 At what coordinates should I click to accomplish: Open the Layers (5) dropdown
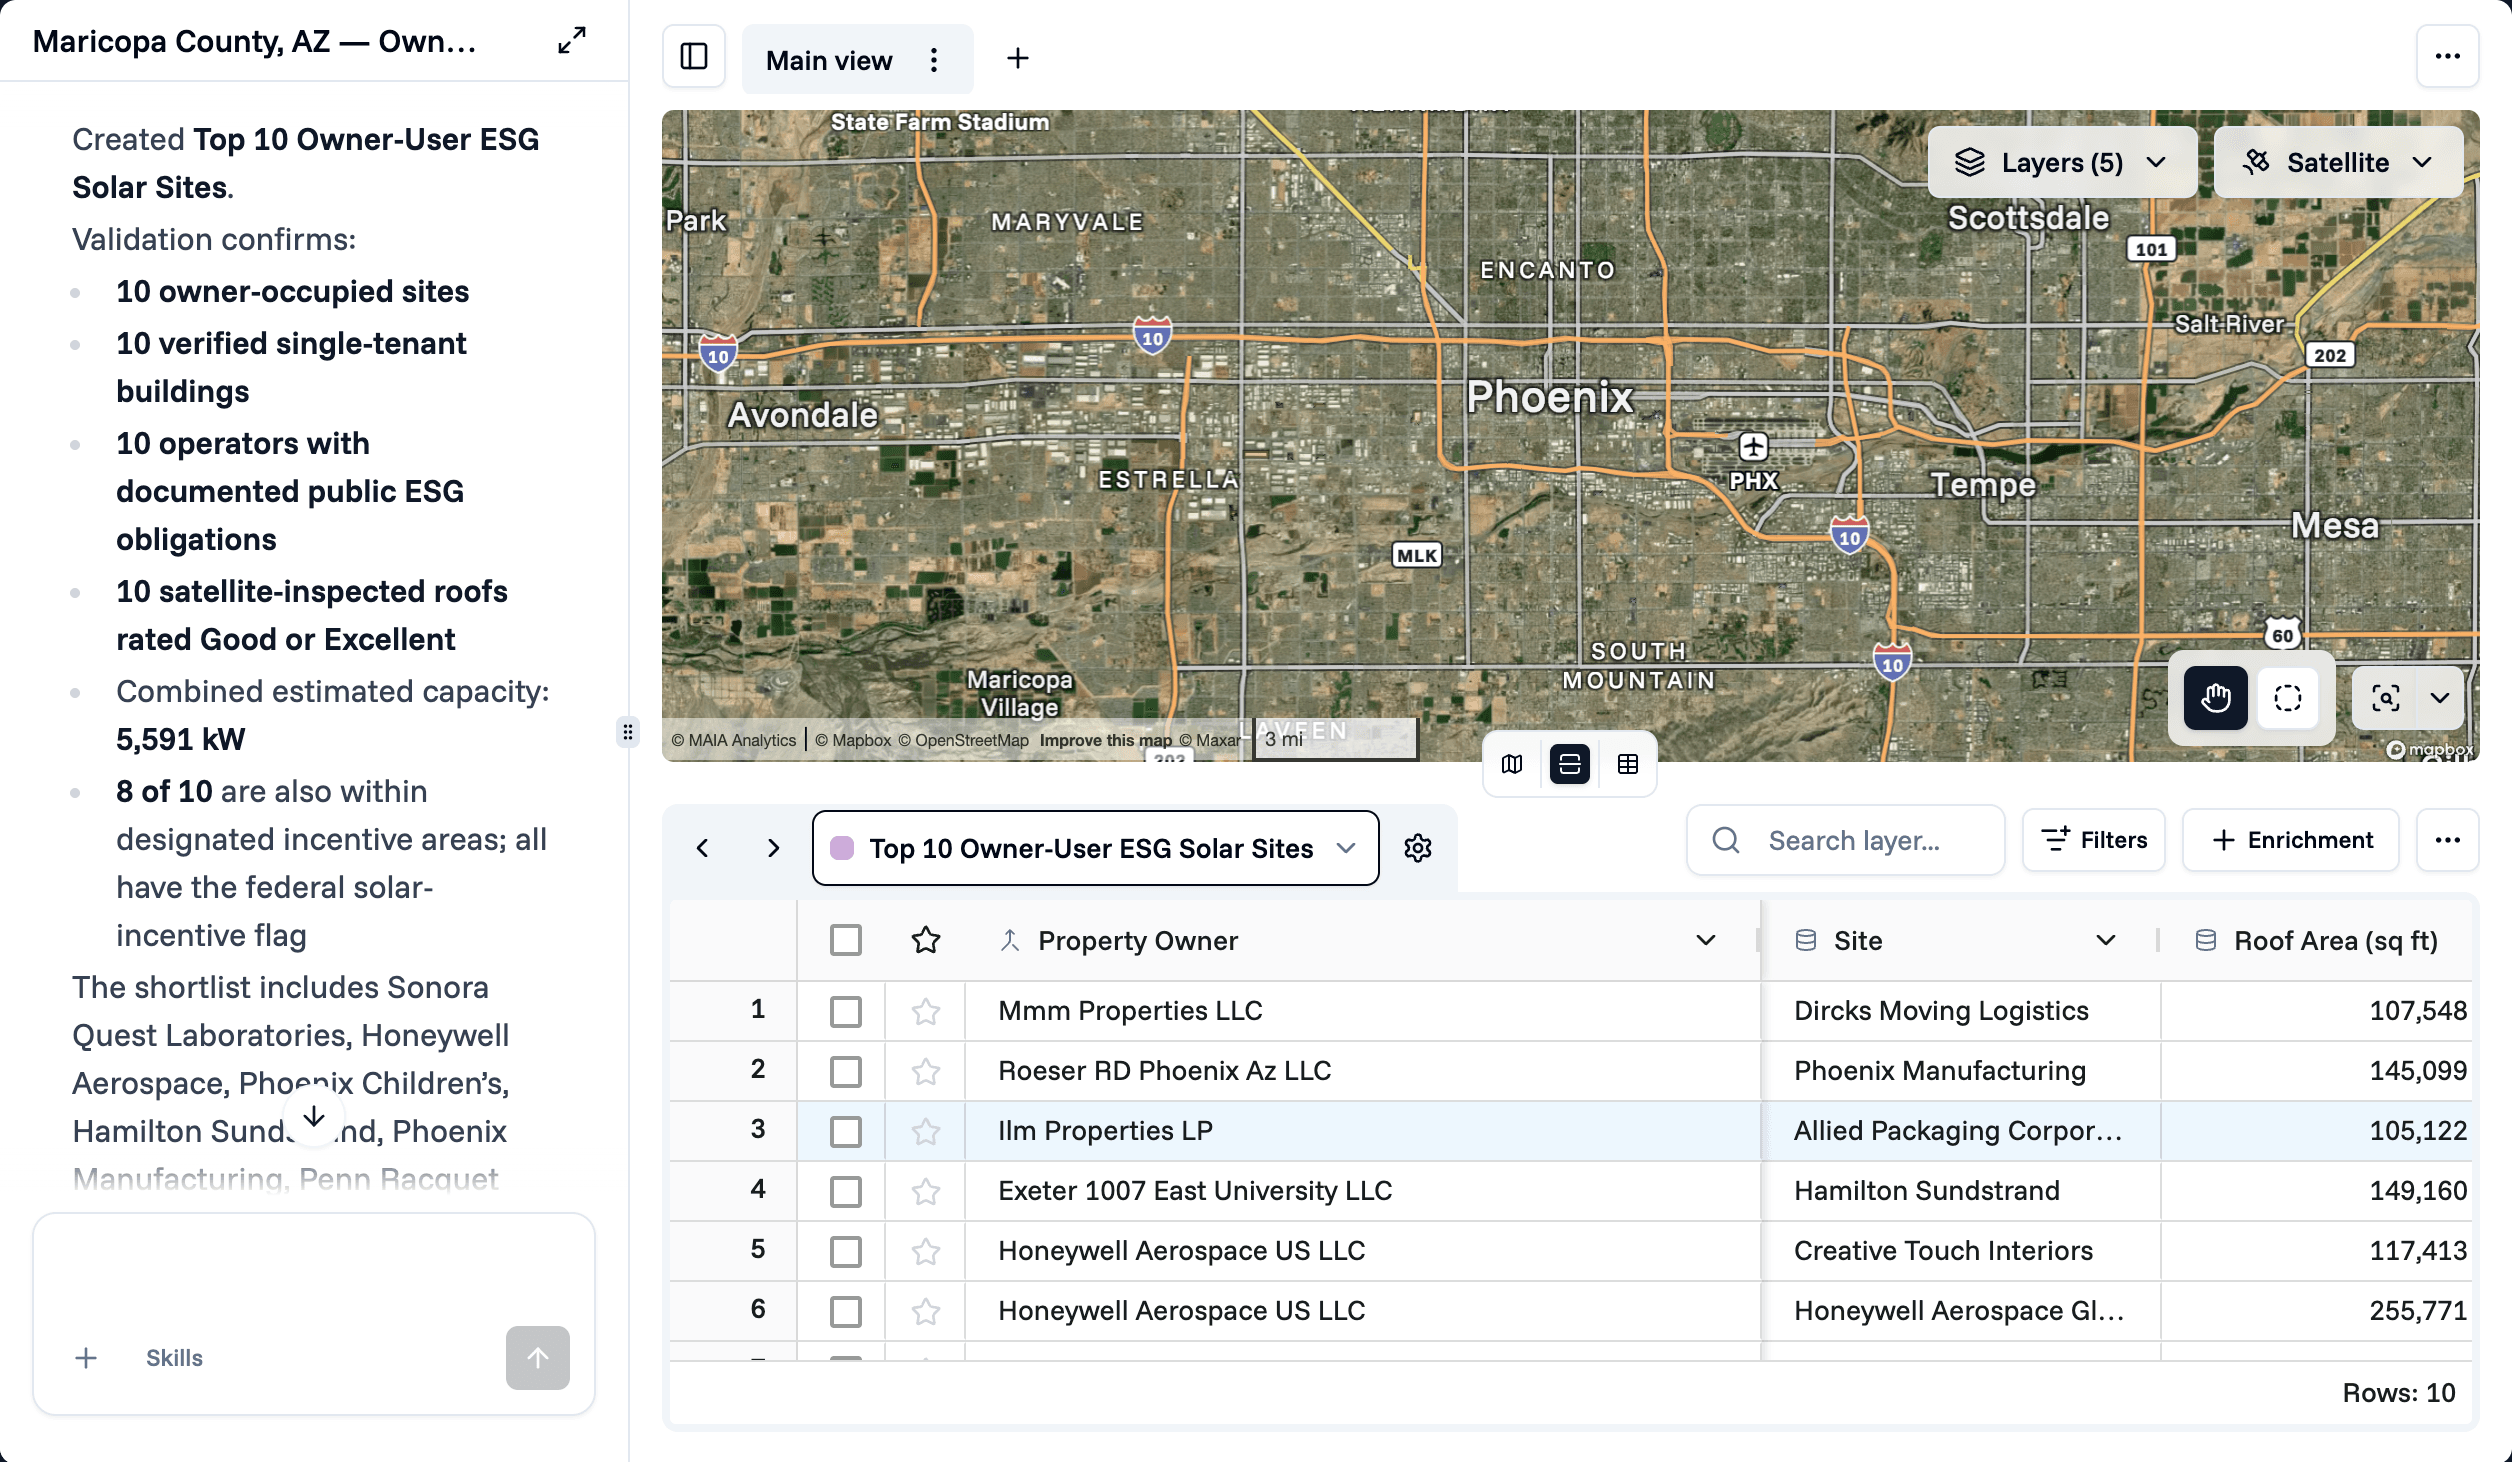[x=2062, y=162]
